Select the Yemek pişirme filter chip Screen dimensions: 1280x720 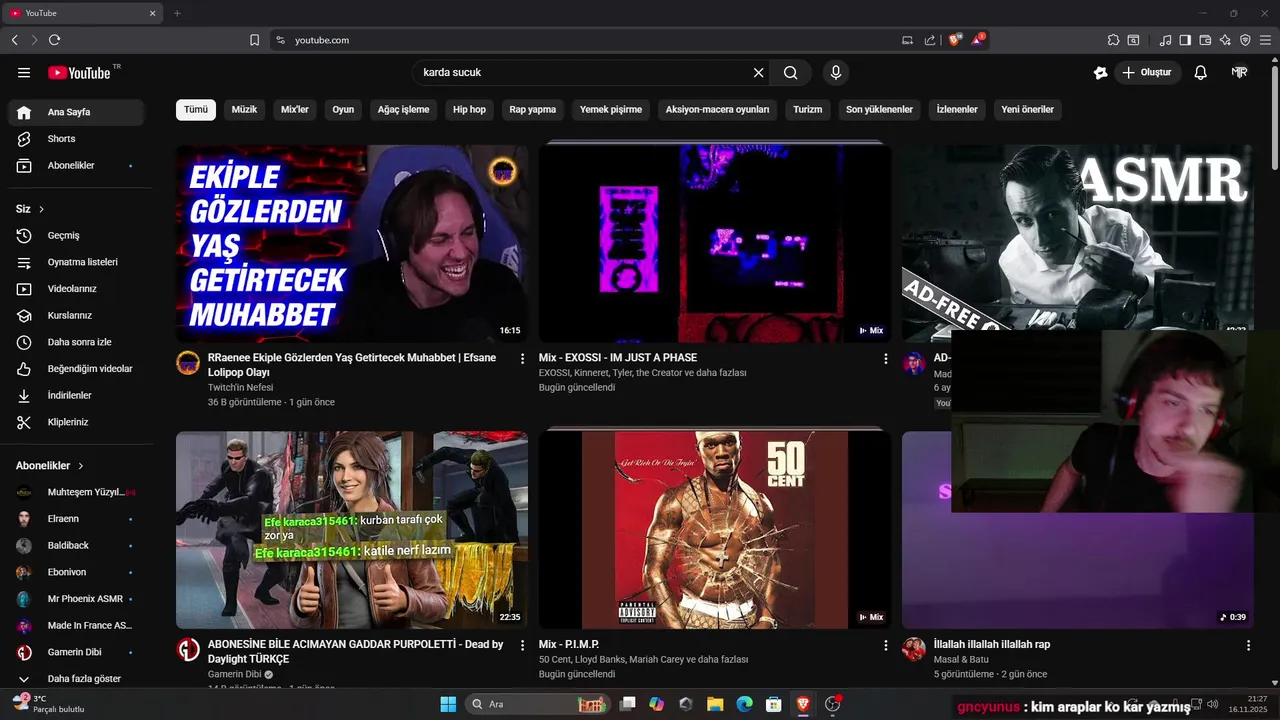pos(611,109)
